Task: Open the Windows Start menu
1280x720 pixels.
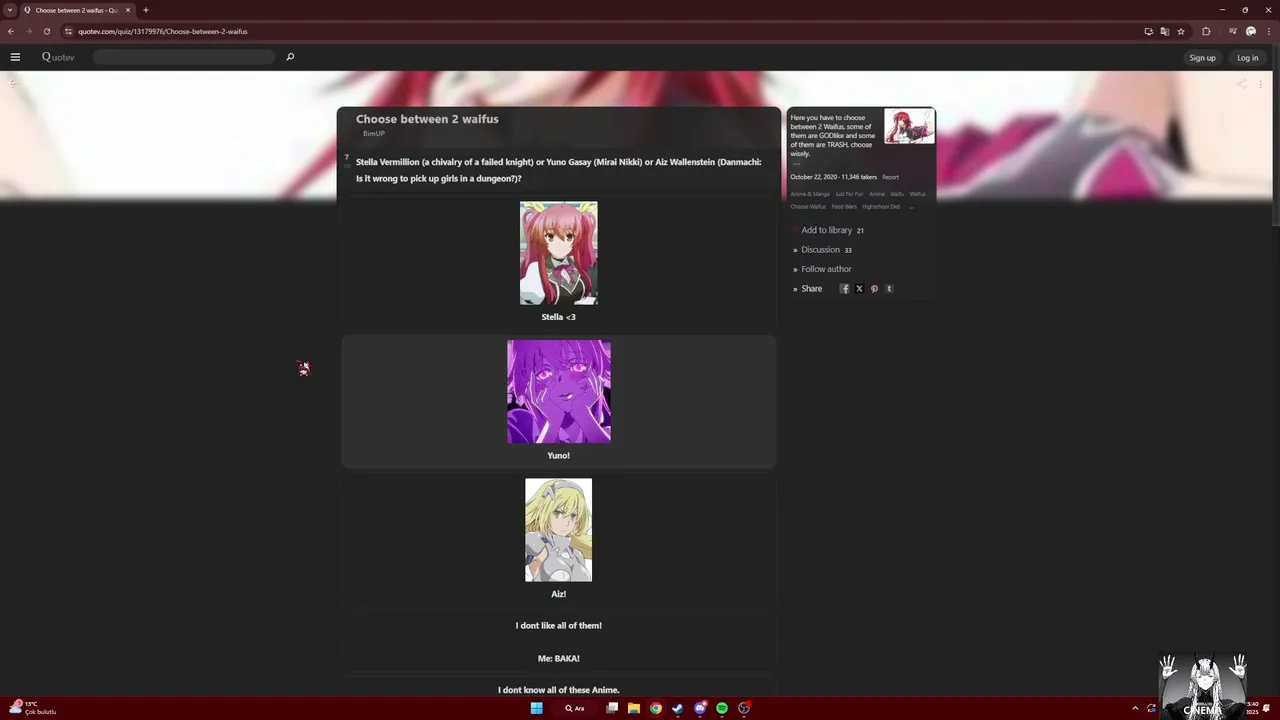Action: 536,708
